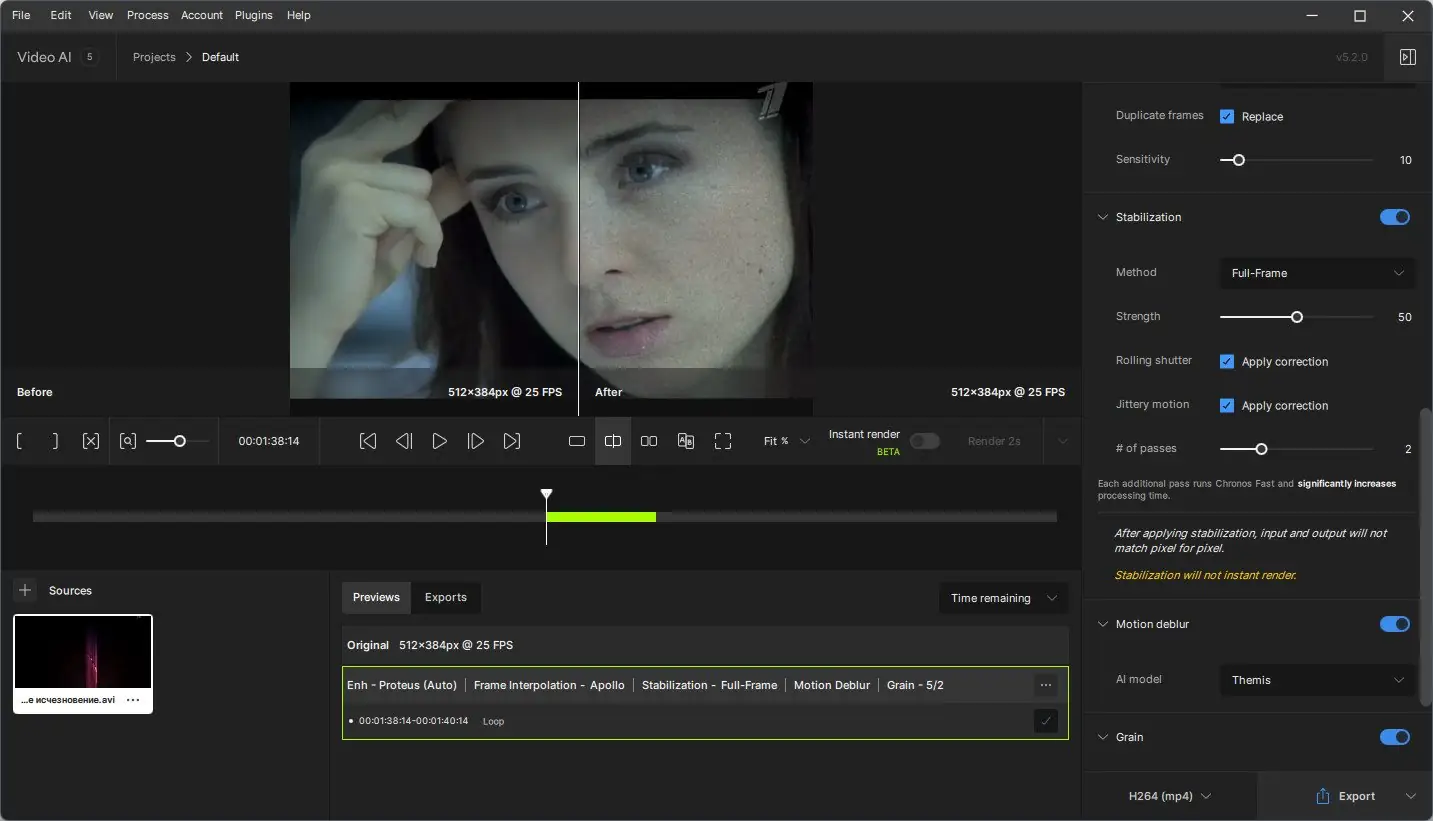This screenshot has width=1433, height=821.
Task: Click the play button in playback controls
Action: tap(439, 441)
